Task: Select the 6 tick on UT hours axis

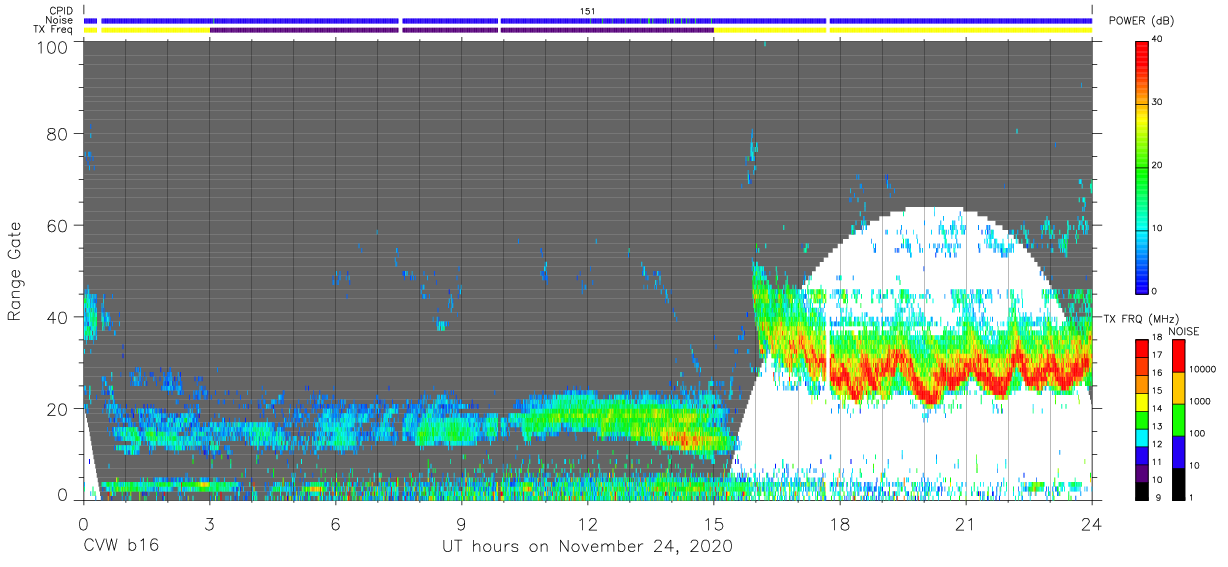Action: tap(335, 524)
